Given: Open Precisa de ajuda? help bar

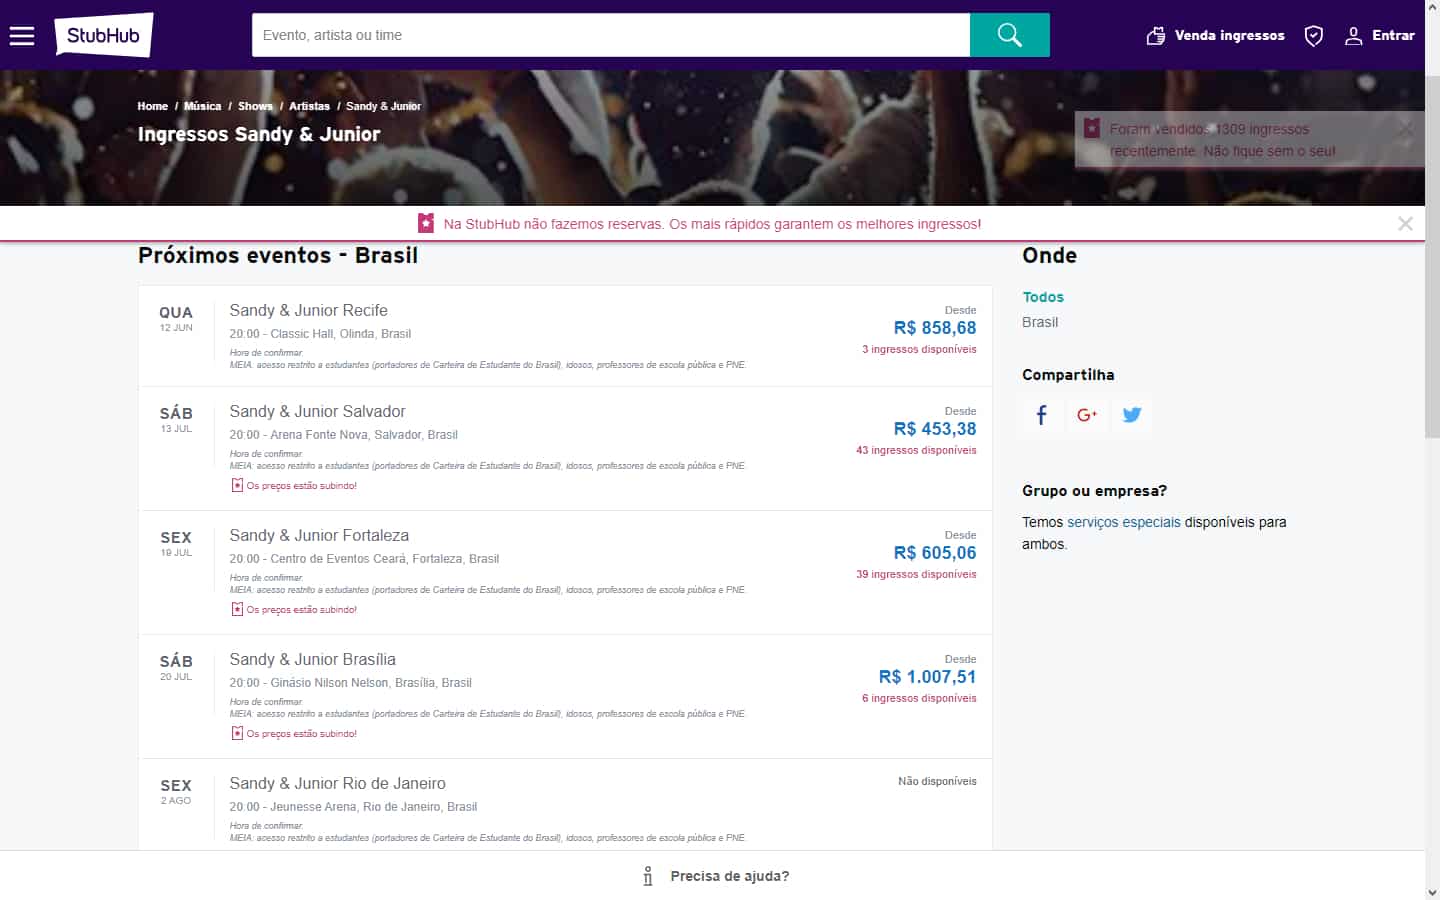Looking at the screenshot, I should [x=712, y=876].
